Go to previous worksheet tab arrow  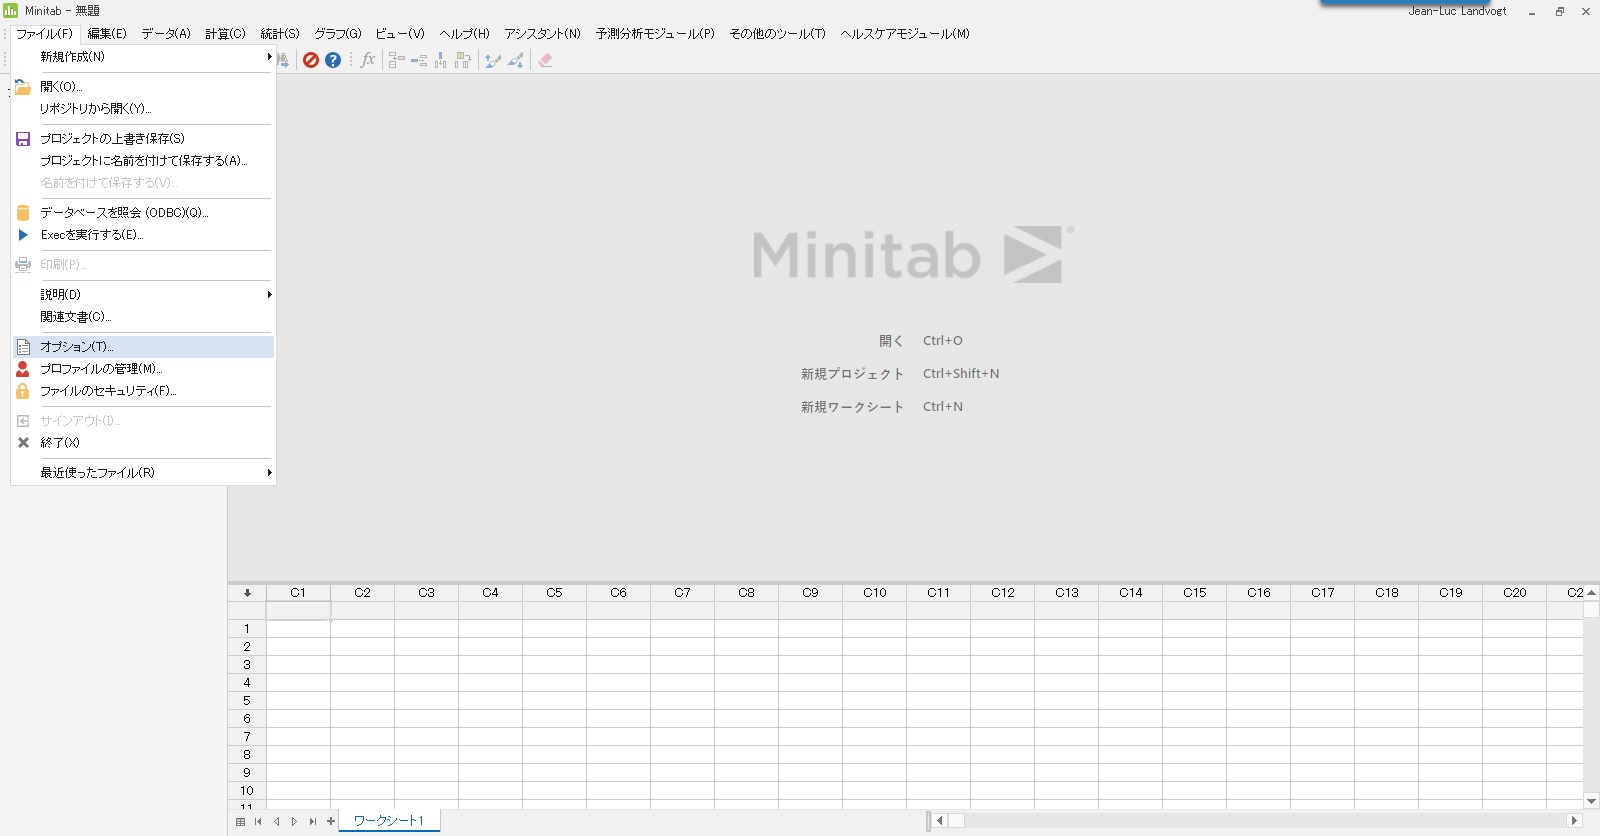pos(277,821)
